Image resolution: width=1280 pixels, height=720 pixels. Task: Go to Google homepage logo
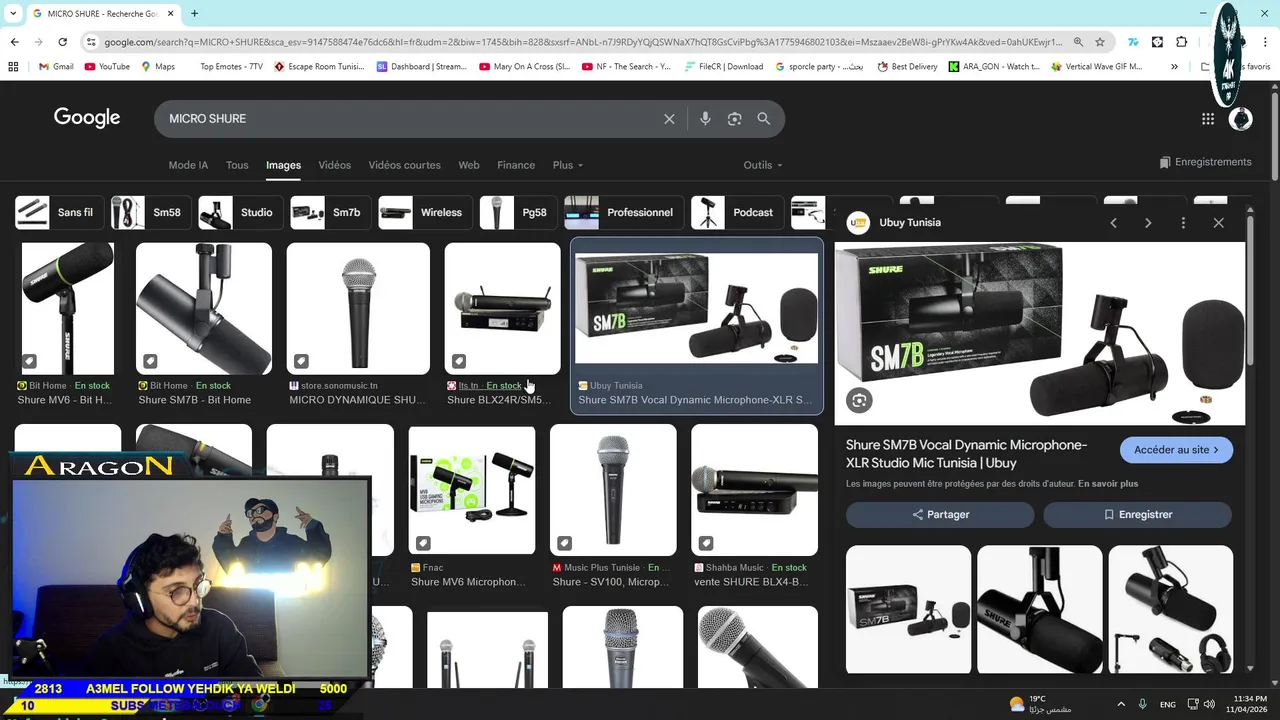(87, 118)
